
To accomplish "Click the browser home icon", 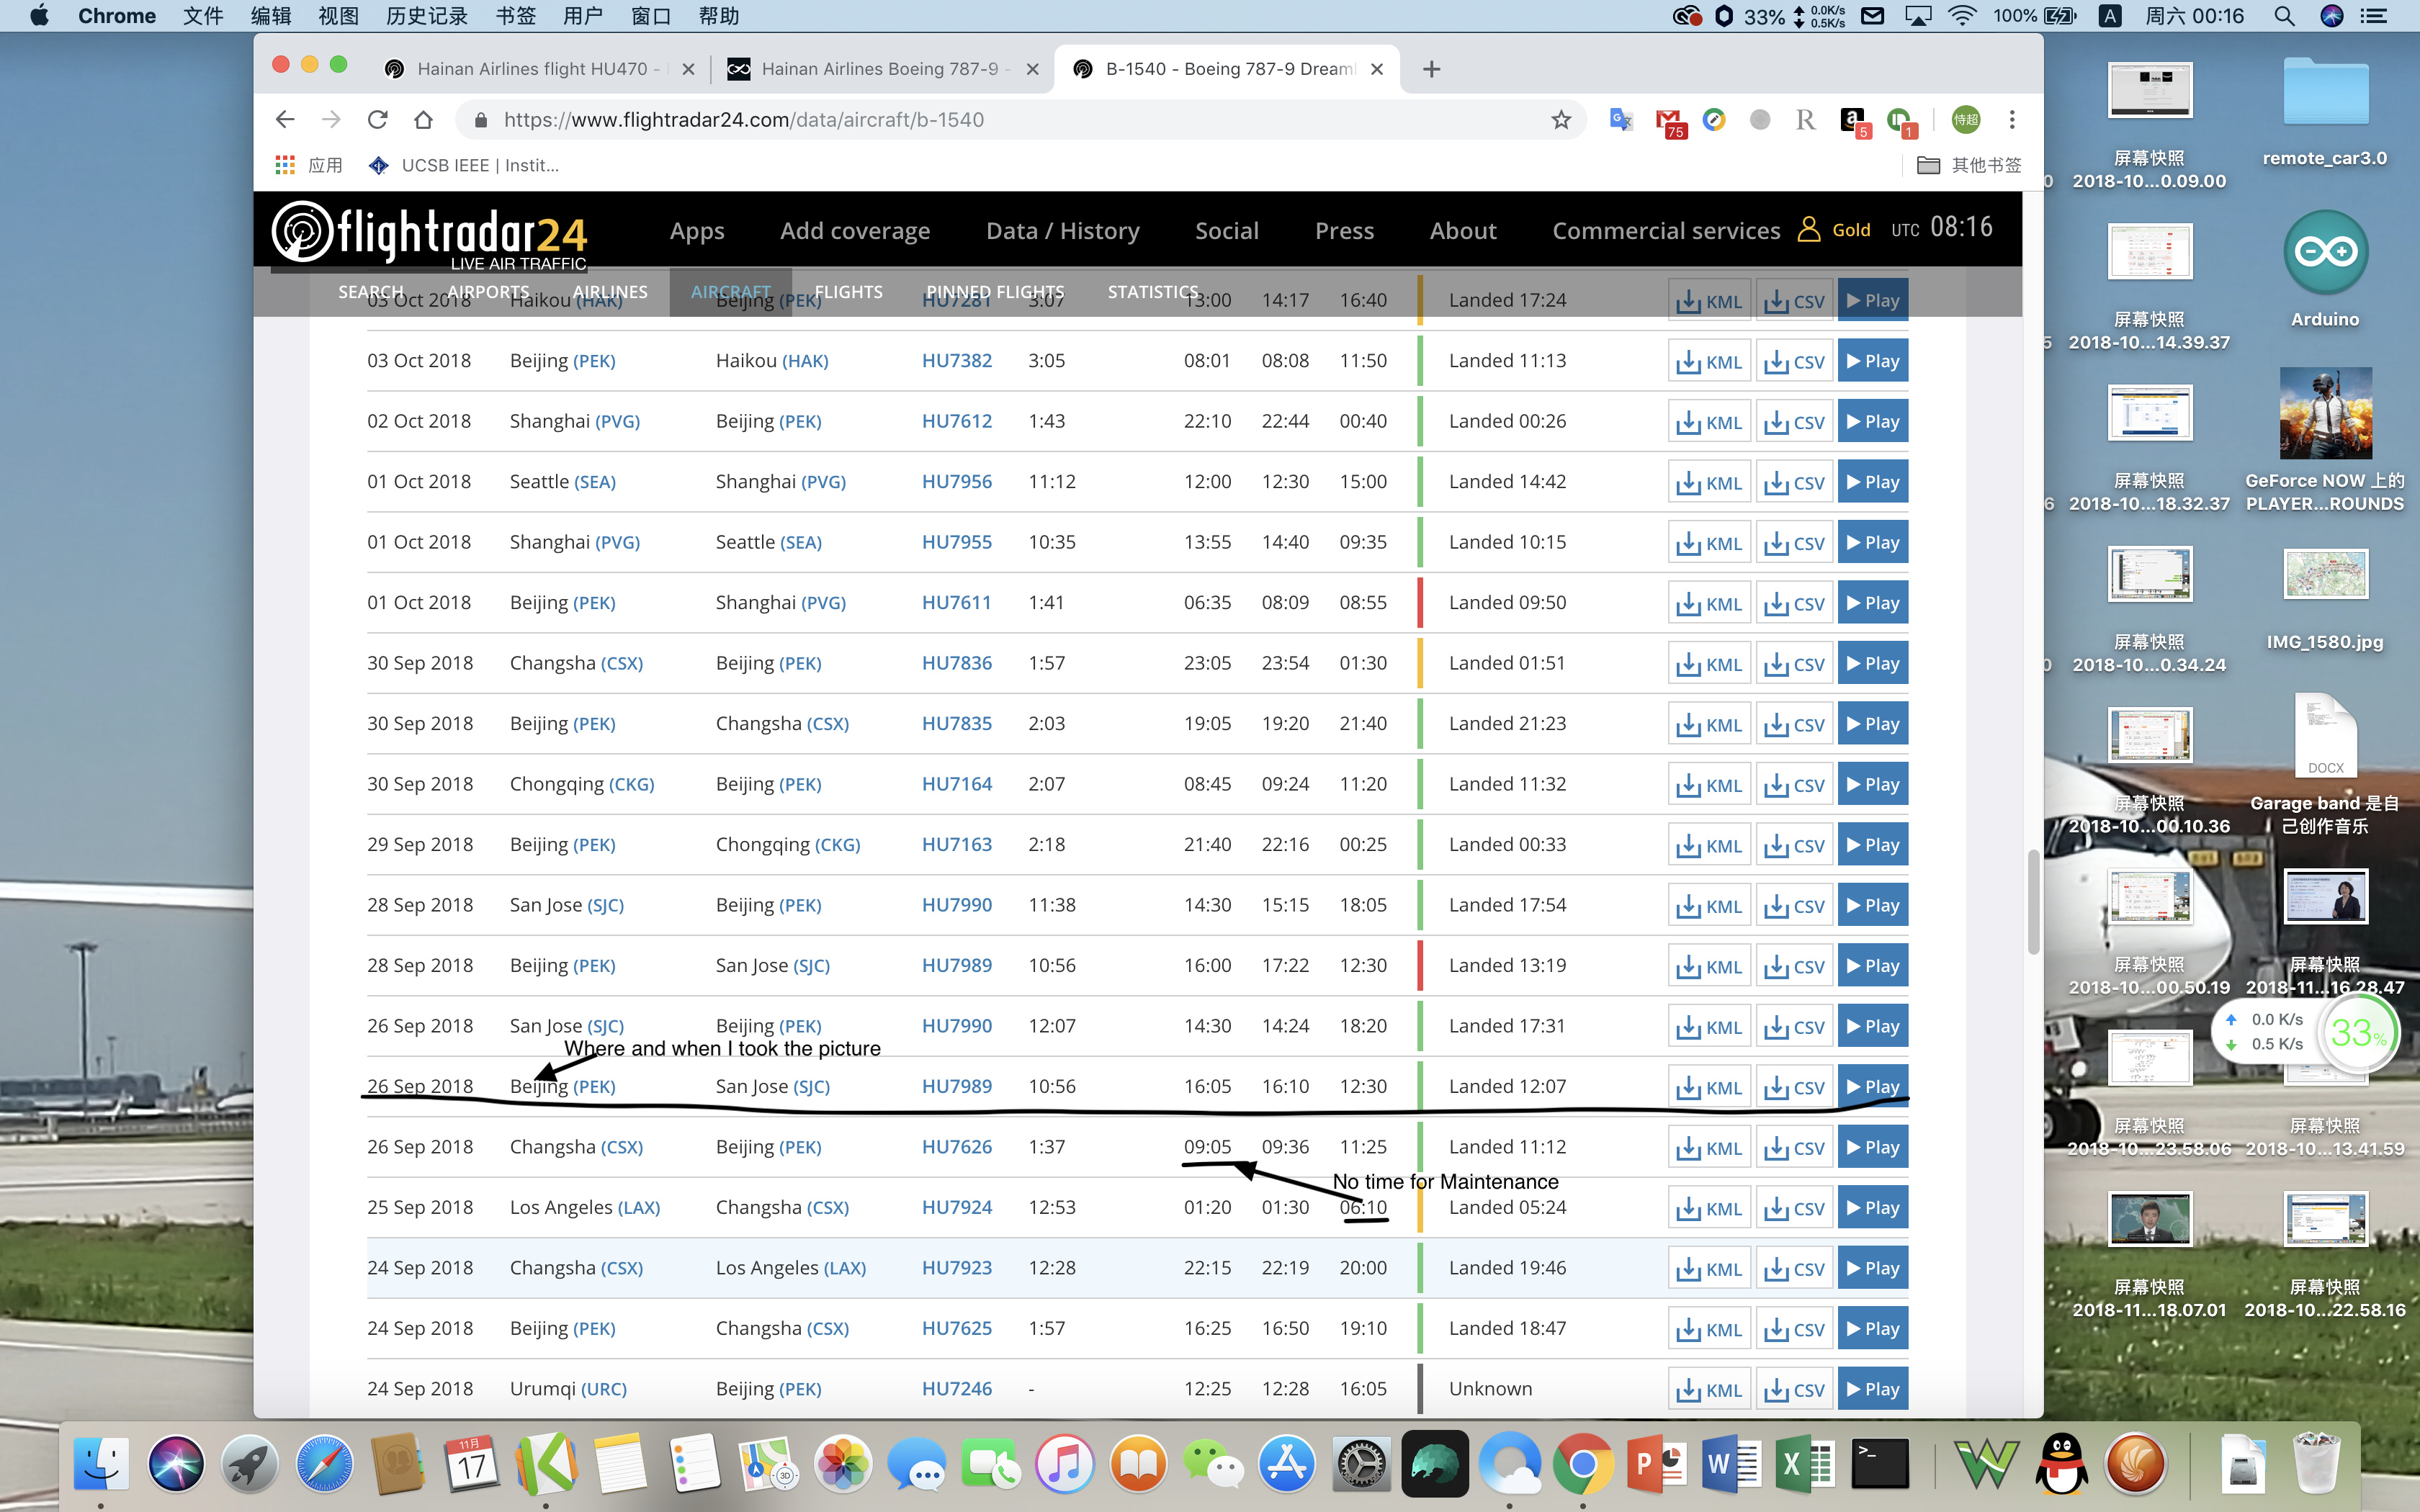I will coord(423,120).
